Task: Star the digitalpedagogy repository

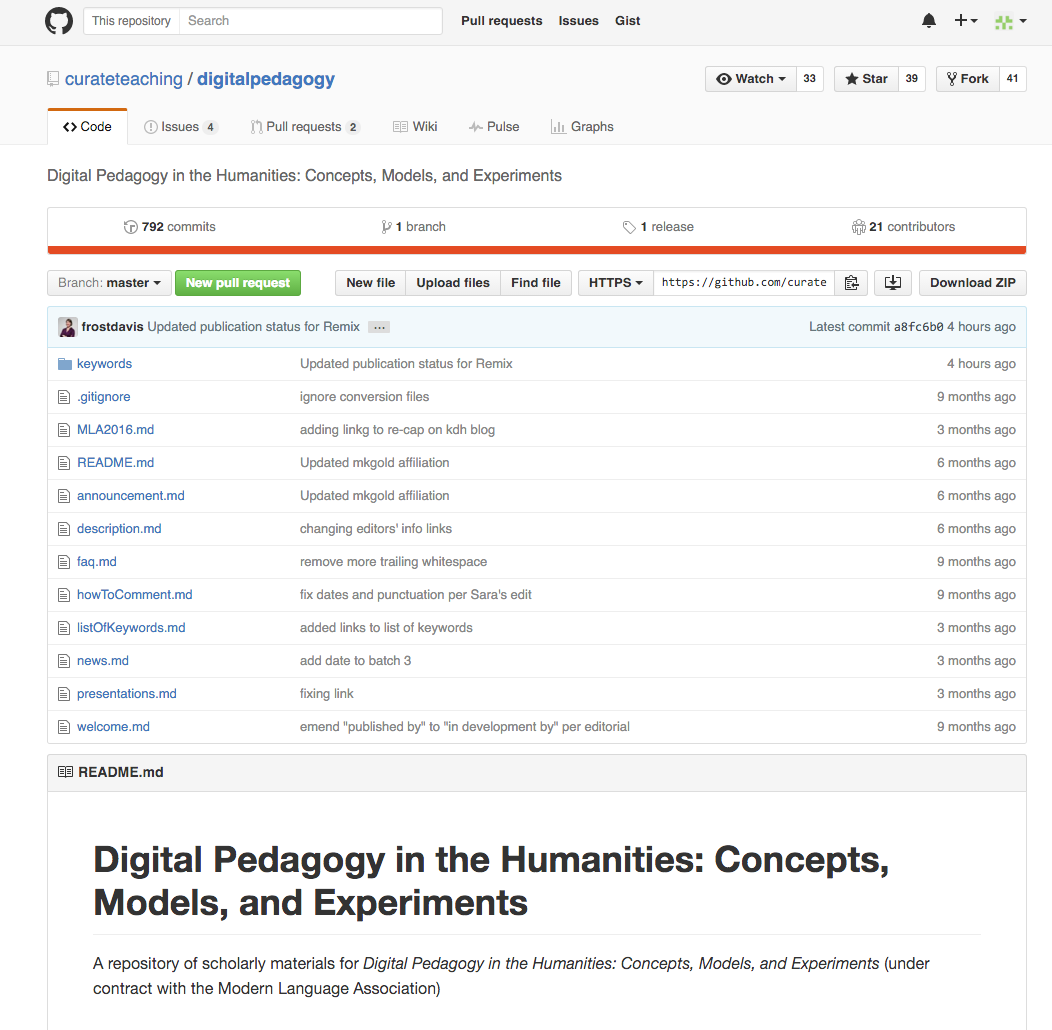Action: click(x=866, y=79)
